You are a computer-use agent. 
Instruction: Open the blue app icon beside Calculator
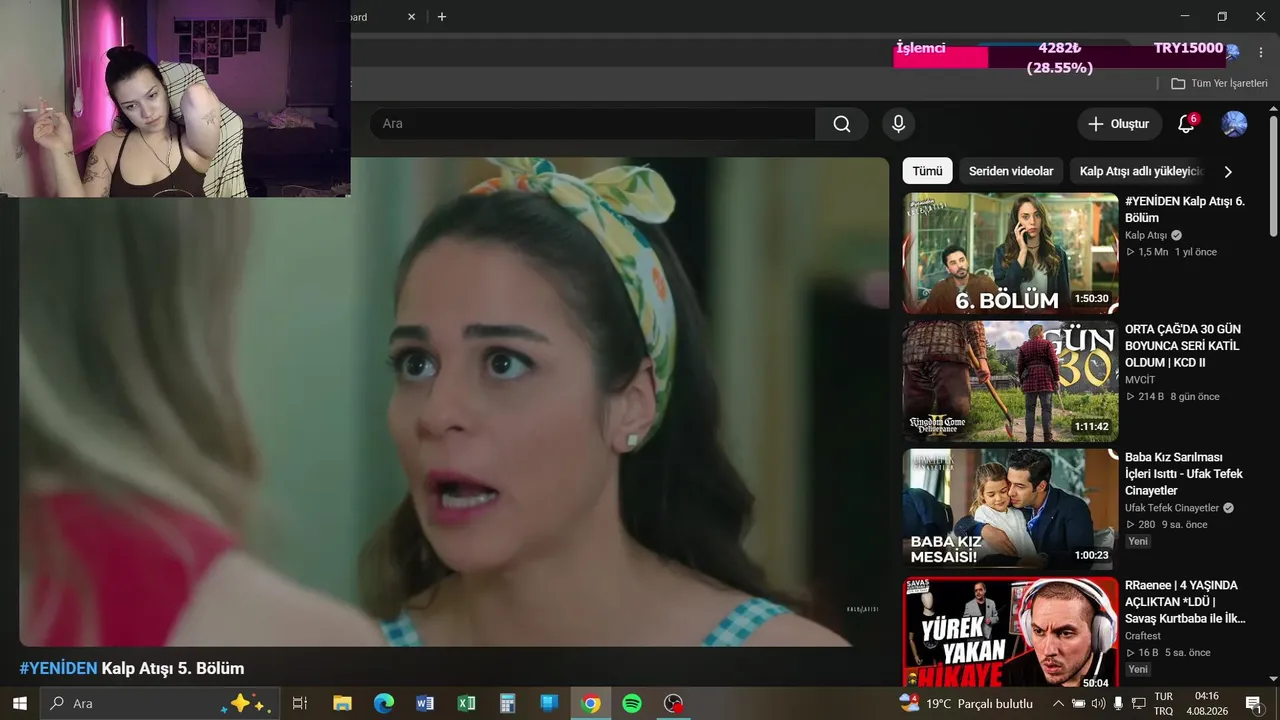549,703
